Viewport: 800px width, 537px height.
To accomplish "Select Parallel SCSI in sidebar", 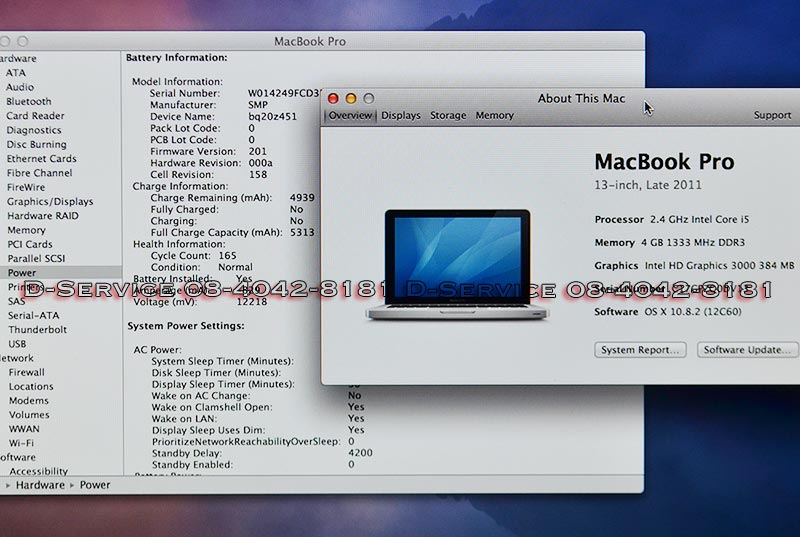I will (36, 259).
